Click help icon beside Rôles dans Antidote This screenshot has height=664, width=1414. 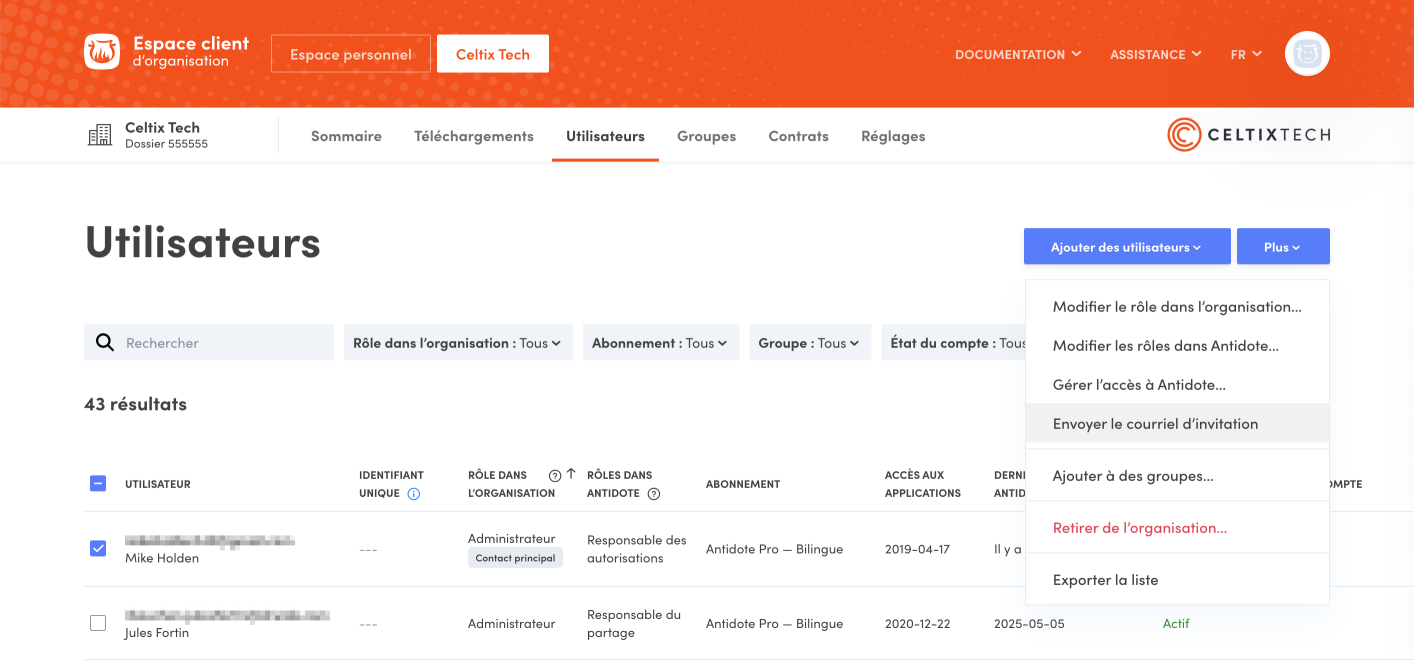654,494
